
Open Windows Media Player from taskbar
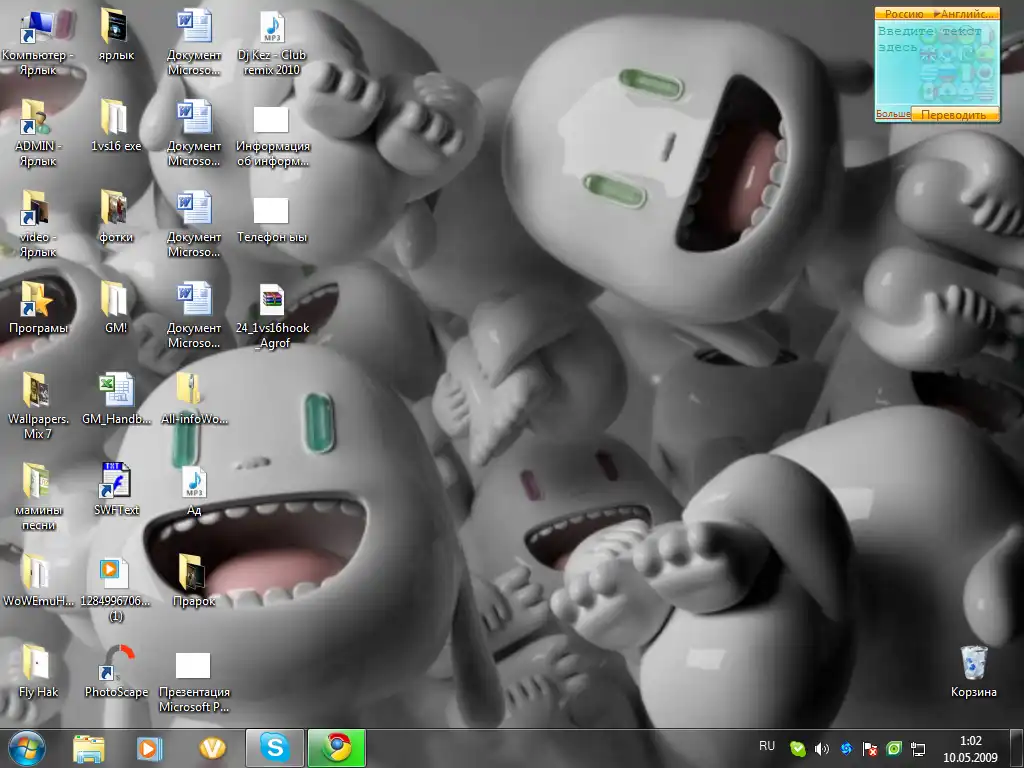pyautogui.click(x=149, y=748)
